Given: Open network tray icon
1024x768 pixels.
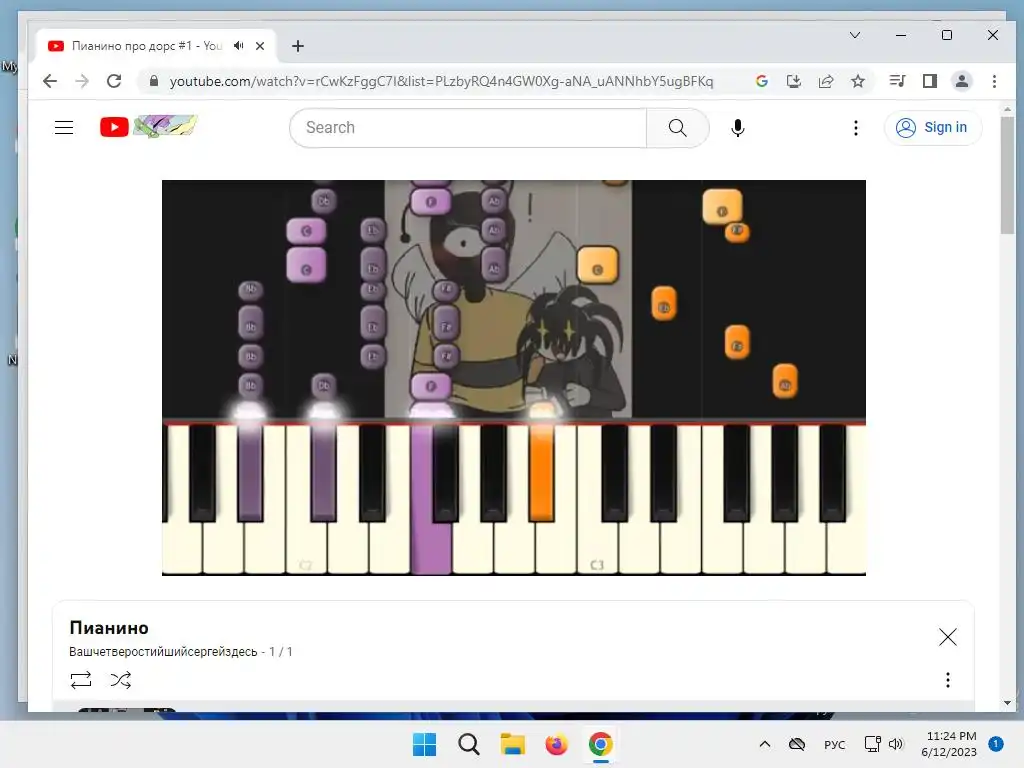Looking at the screenshot, I should (872, 744).
